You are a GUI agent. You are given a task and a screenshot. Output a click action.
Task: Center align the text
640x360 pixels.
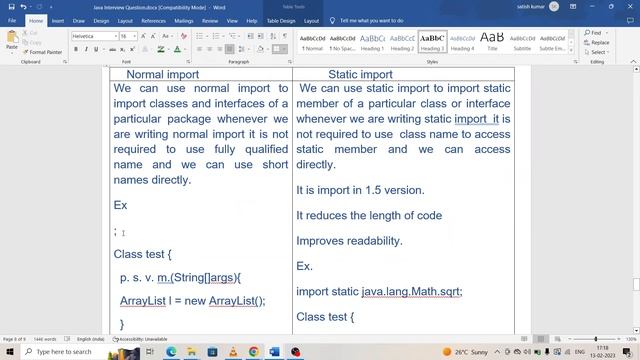coord(209,49)
